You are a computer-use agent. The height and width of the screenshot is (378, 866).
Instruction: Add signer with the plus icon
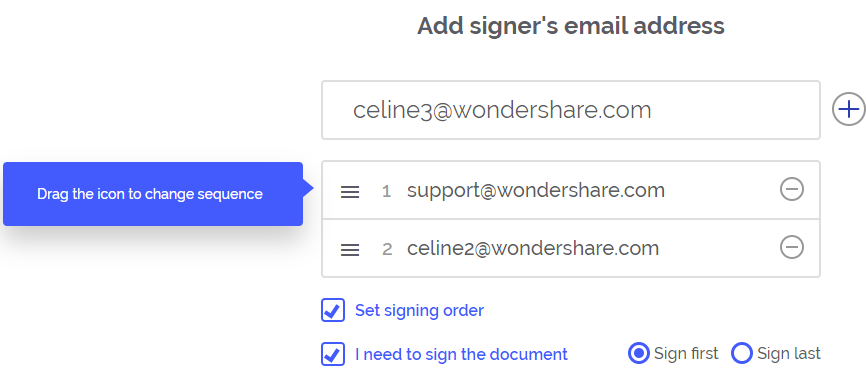[x=848, y=110]
